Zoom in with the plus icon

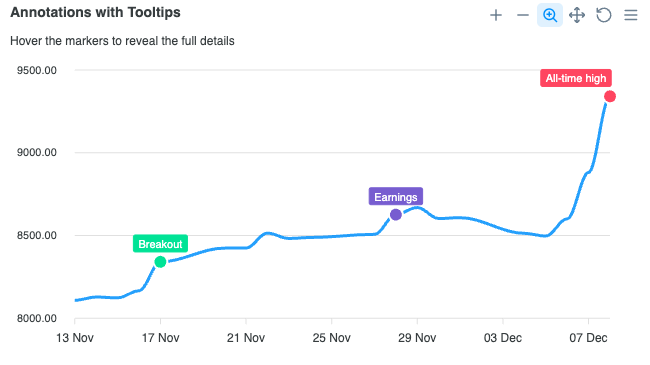point(496,15)
